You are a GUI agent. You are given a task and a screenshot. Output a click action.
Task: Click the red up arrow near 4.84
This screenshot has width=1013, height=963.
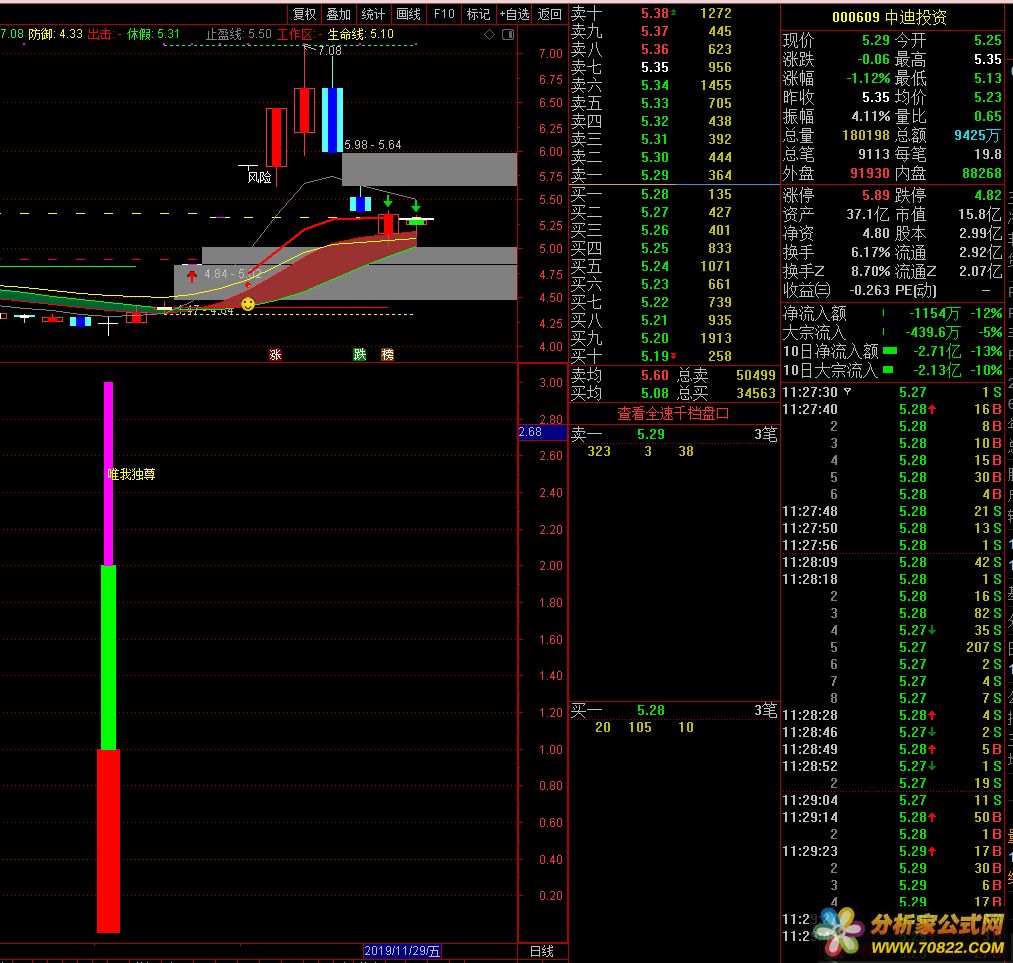click(192, 276)
